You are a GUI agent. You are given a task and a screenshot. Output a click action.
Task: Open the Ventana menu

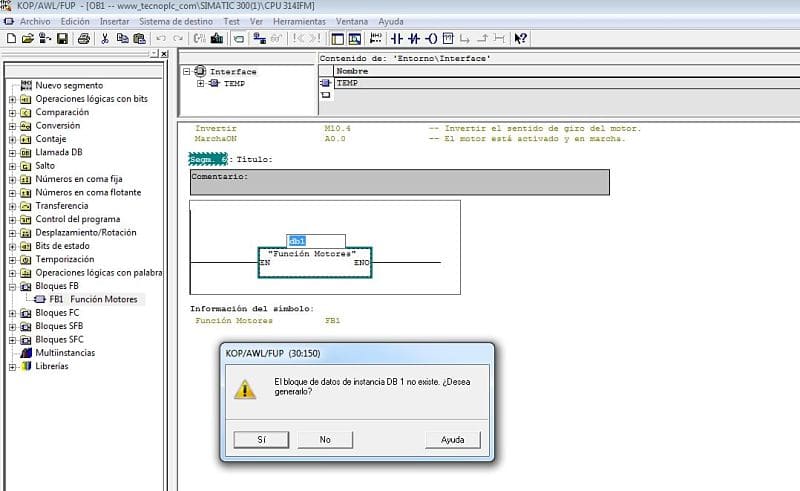[352, 21]
